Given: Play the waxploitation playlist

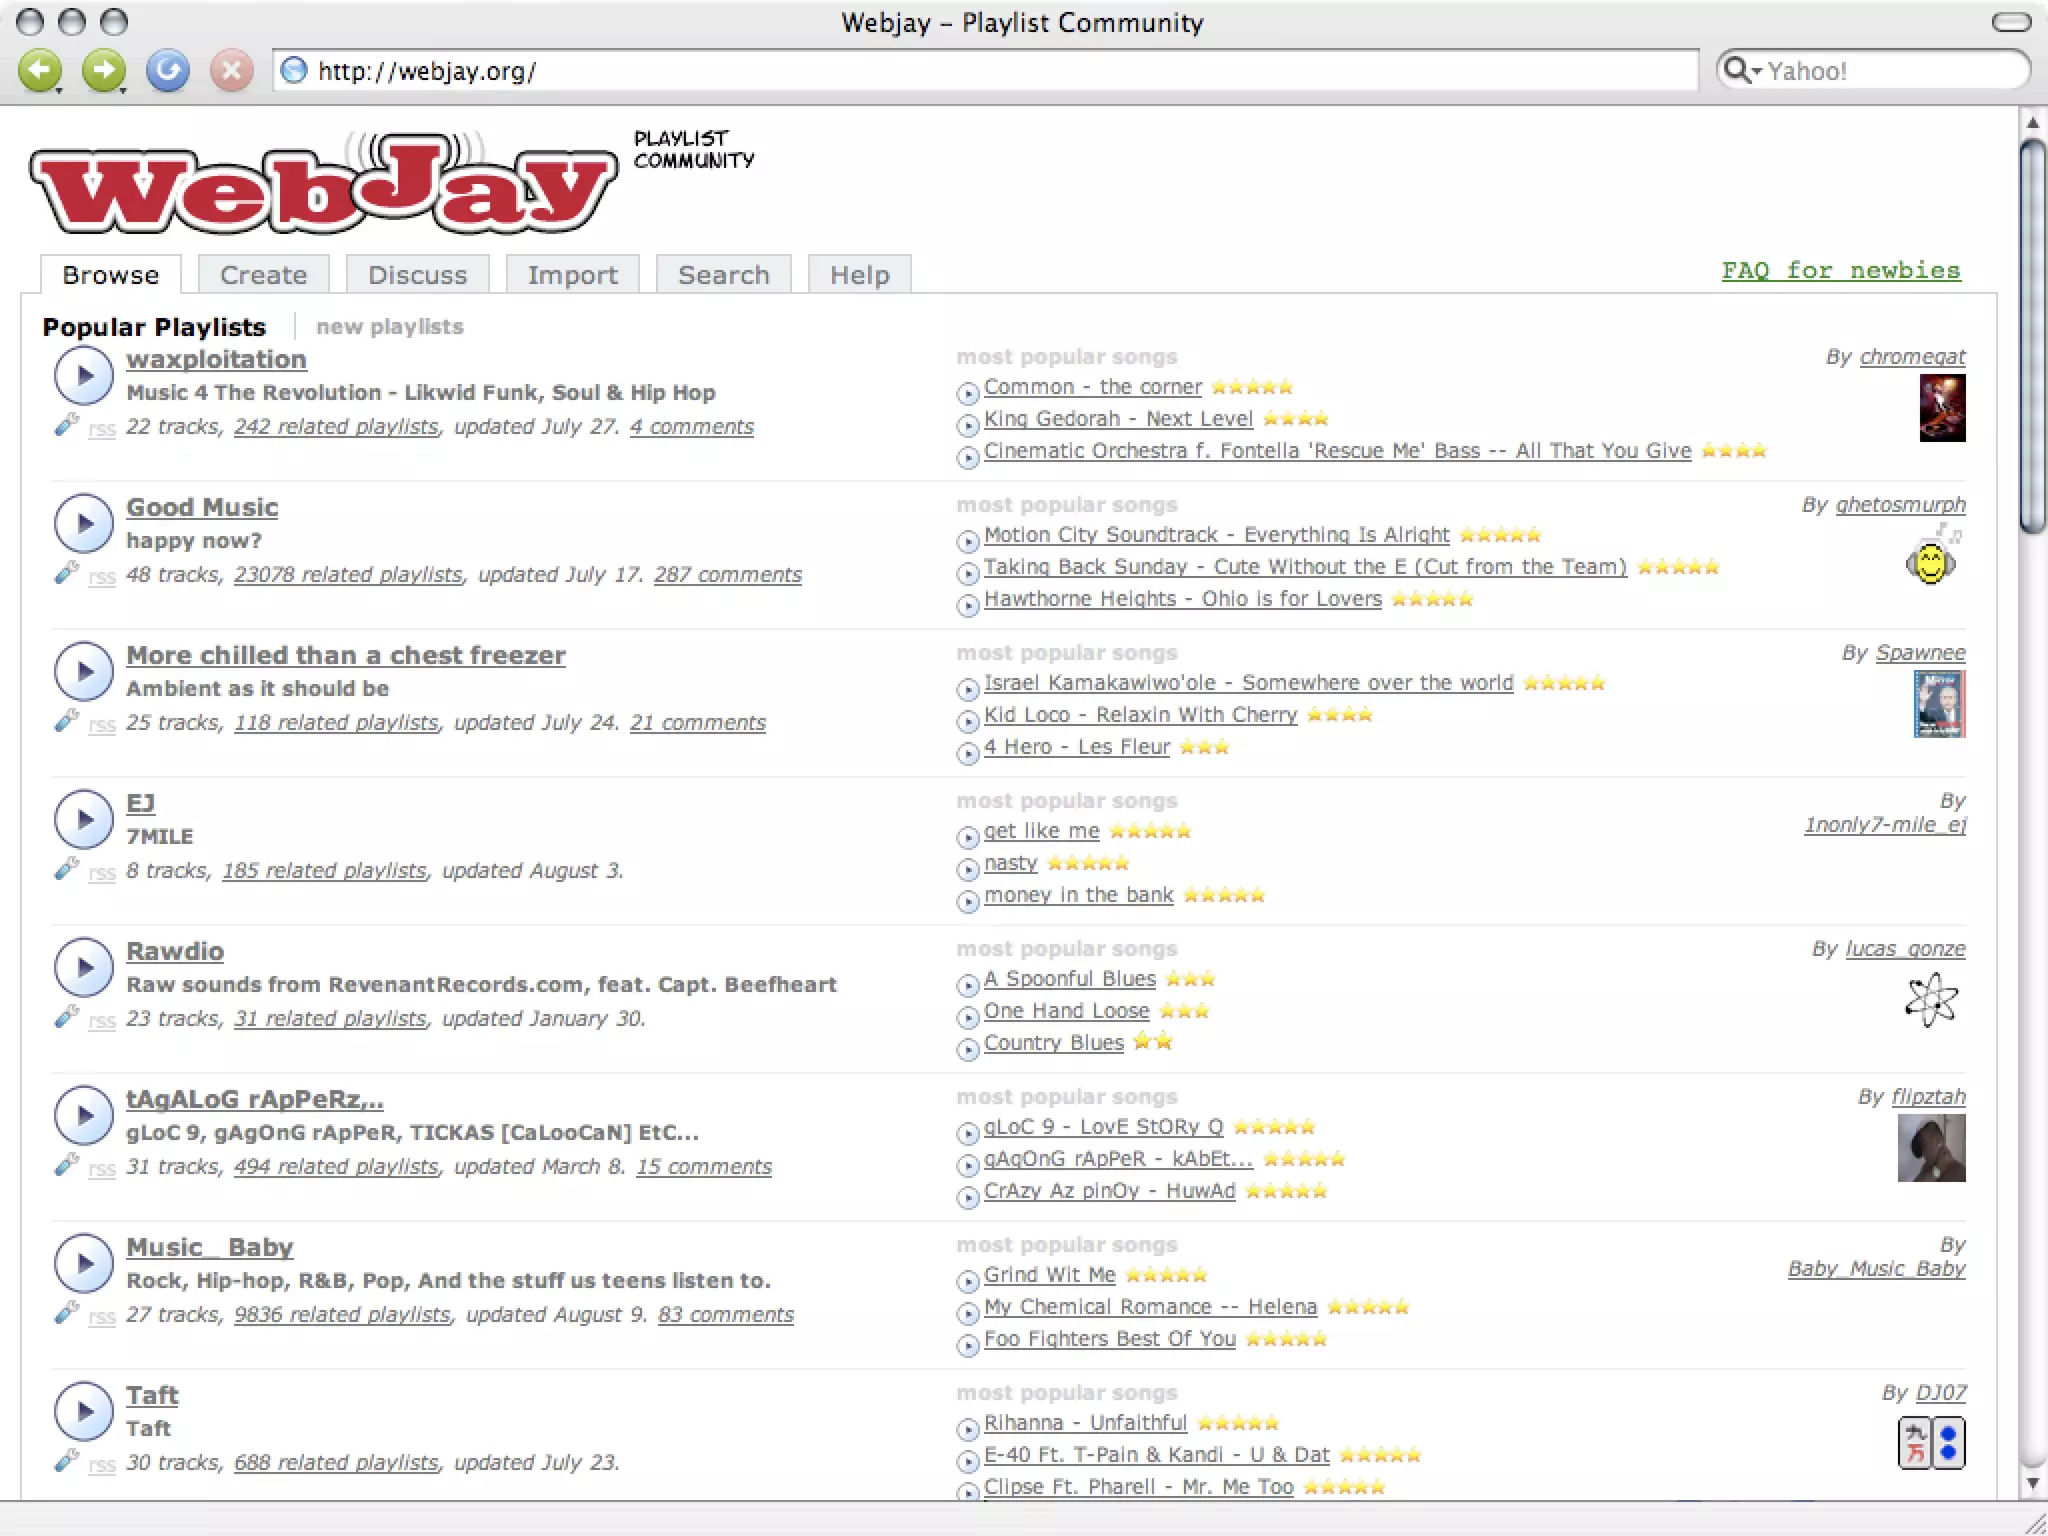Looking at the screenshot, I should point(84,375).
